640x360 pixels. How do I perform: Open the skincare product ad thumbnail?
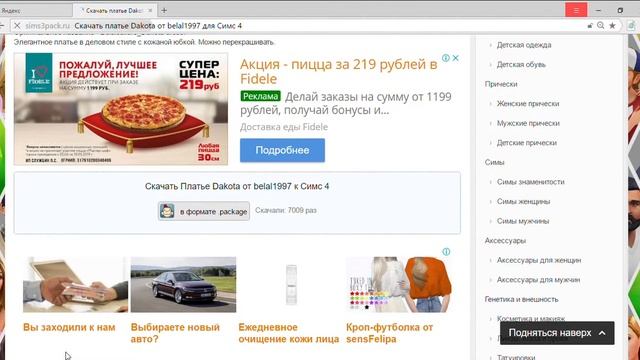tap(291, 284)
